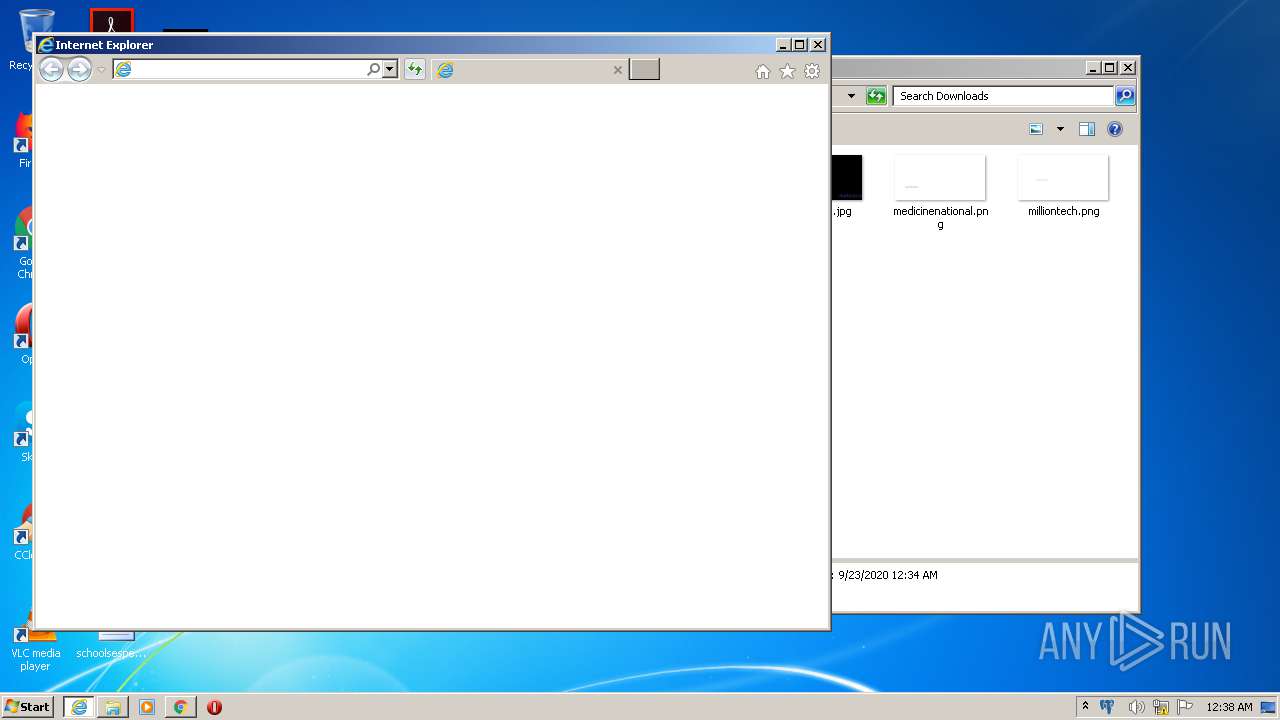Click the 9/23/2020 12:34 AM date in details pane
Image resolution: width=1280 pixels, height=720 pixels.
(888, 575)
